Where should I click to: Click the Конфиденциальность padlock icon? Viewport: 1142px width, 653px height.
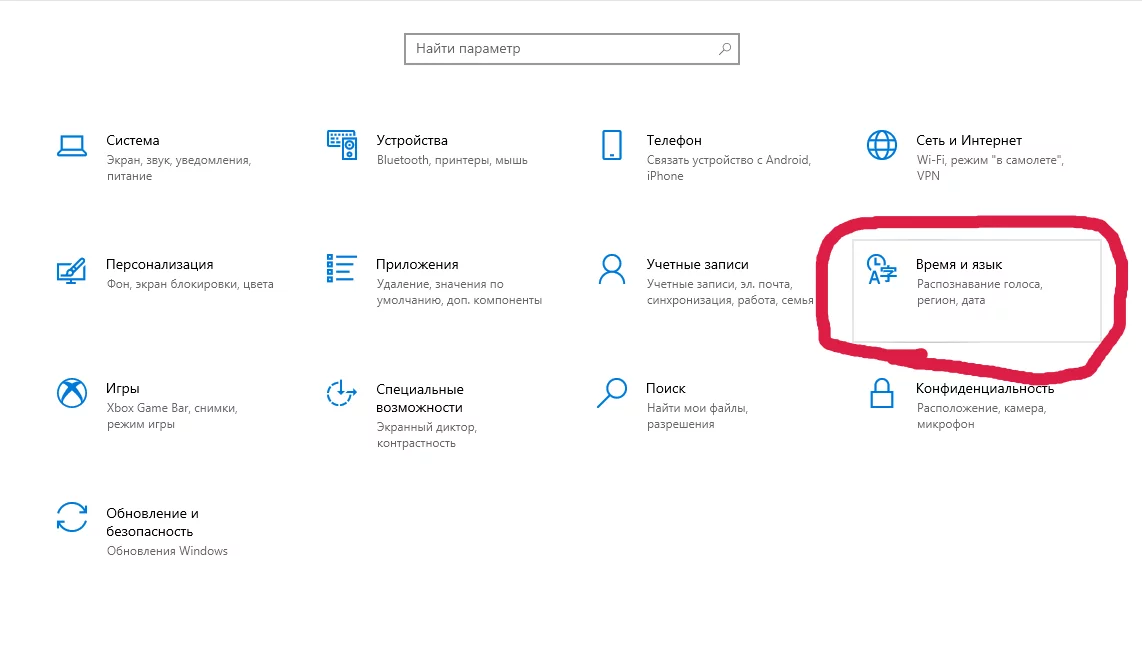pyautogui.click(x=881, y=393)
